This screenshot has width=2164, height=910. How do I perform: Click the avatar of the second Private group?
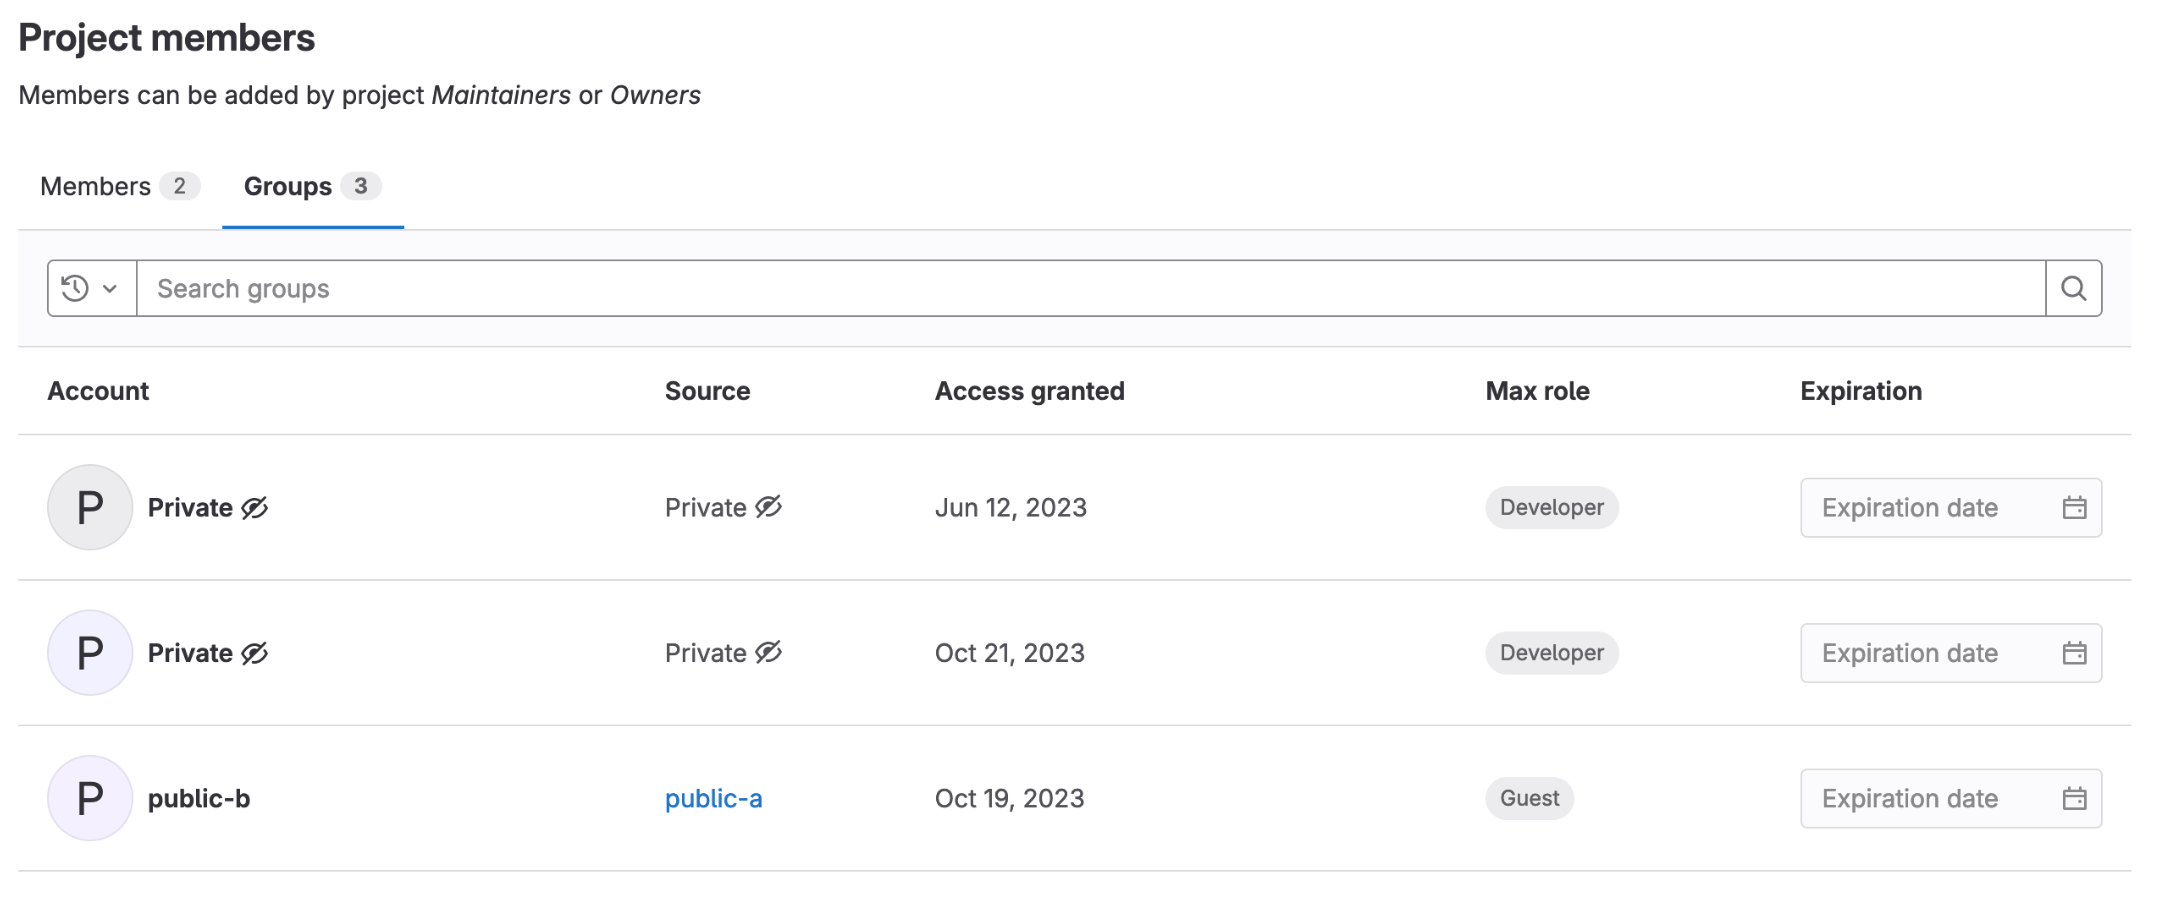coord(89,652)
